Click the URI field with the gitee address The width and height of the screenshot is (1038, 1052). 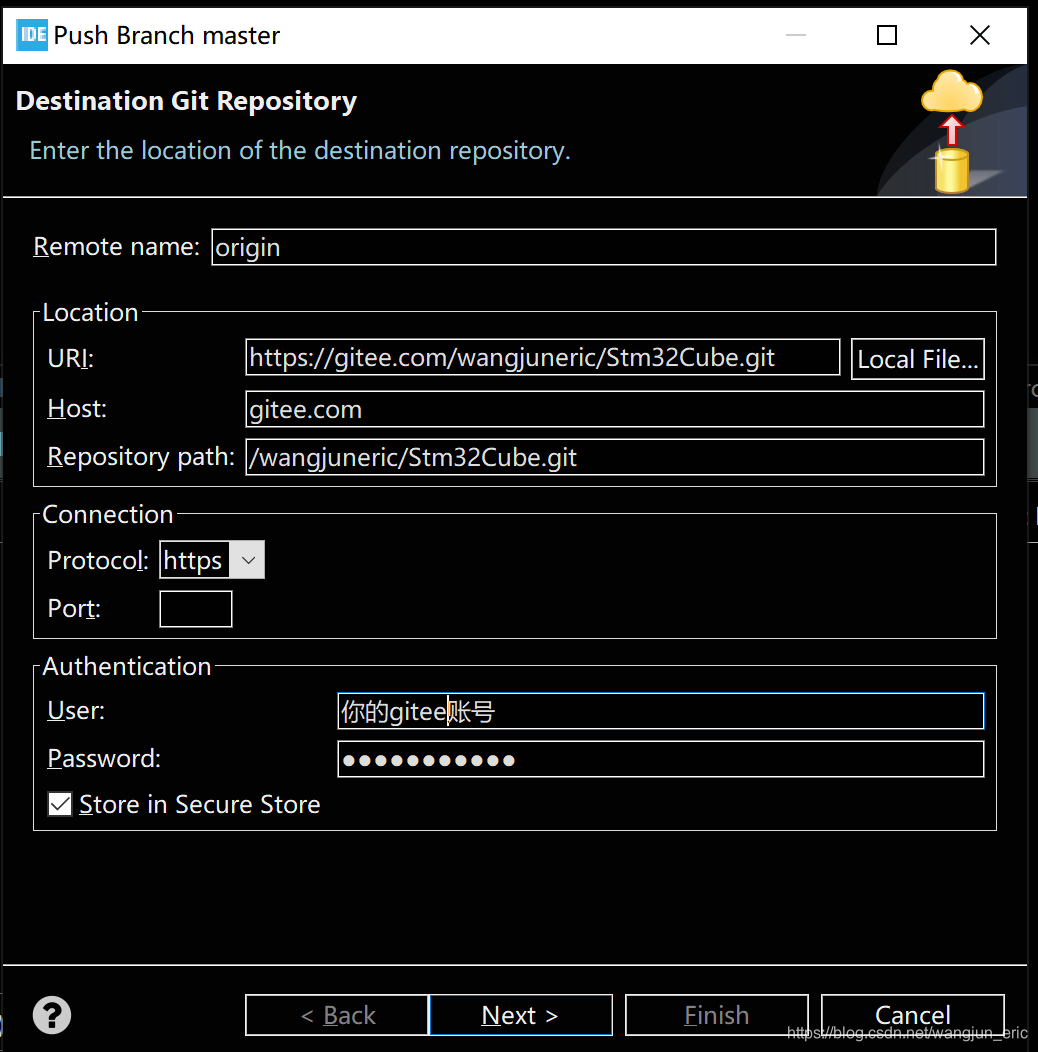(x=542, y=358)
